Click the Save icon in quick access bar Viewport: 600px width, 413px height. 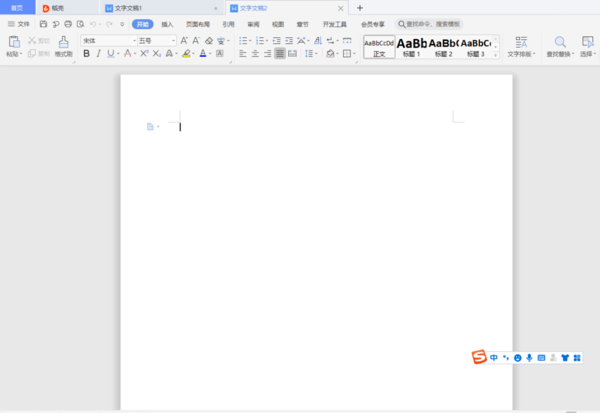pyautogui.click(x=43, y=23)
